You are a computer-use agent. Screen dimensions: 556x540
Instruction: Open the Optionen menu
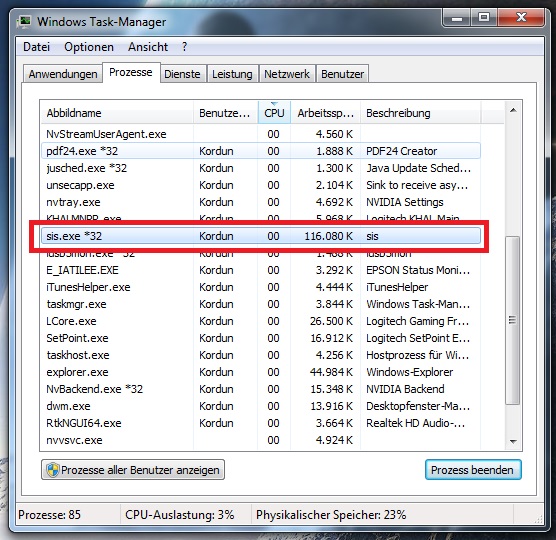[89, 47]
